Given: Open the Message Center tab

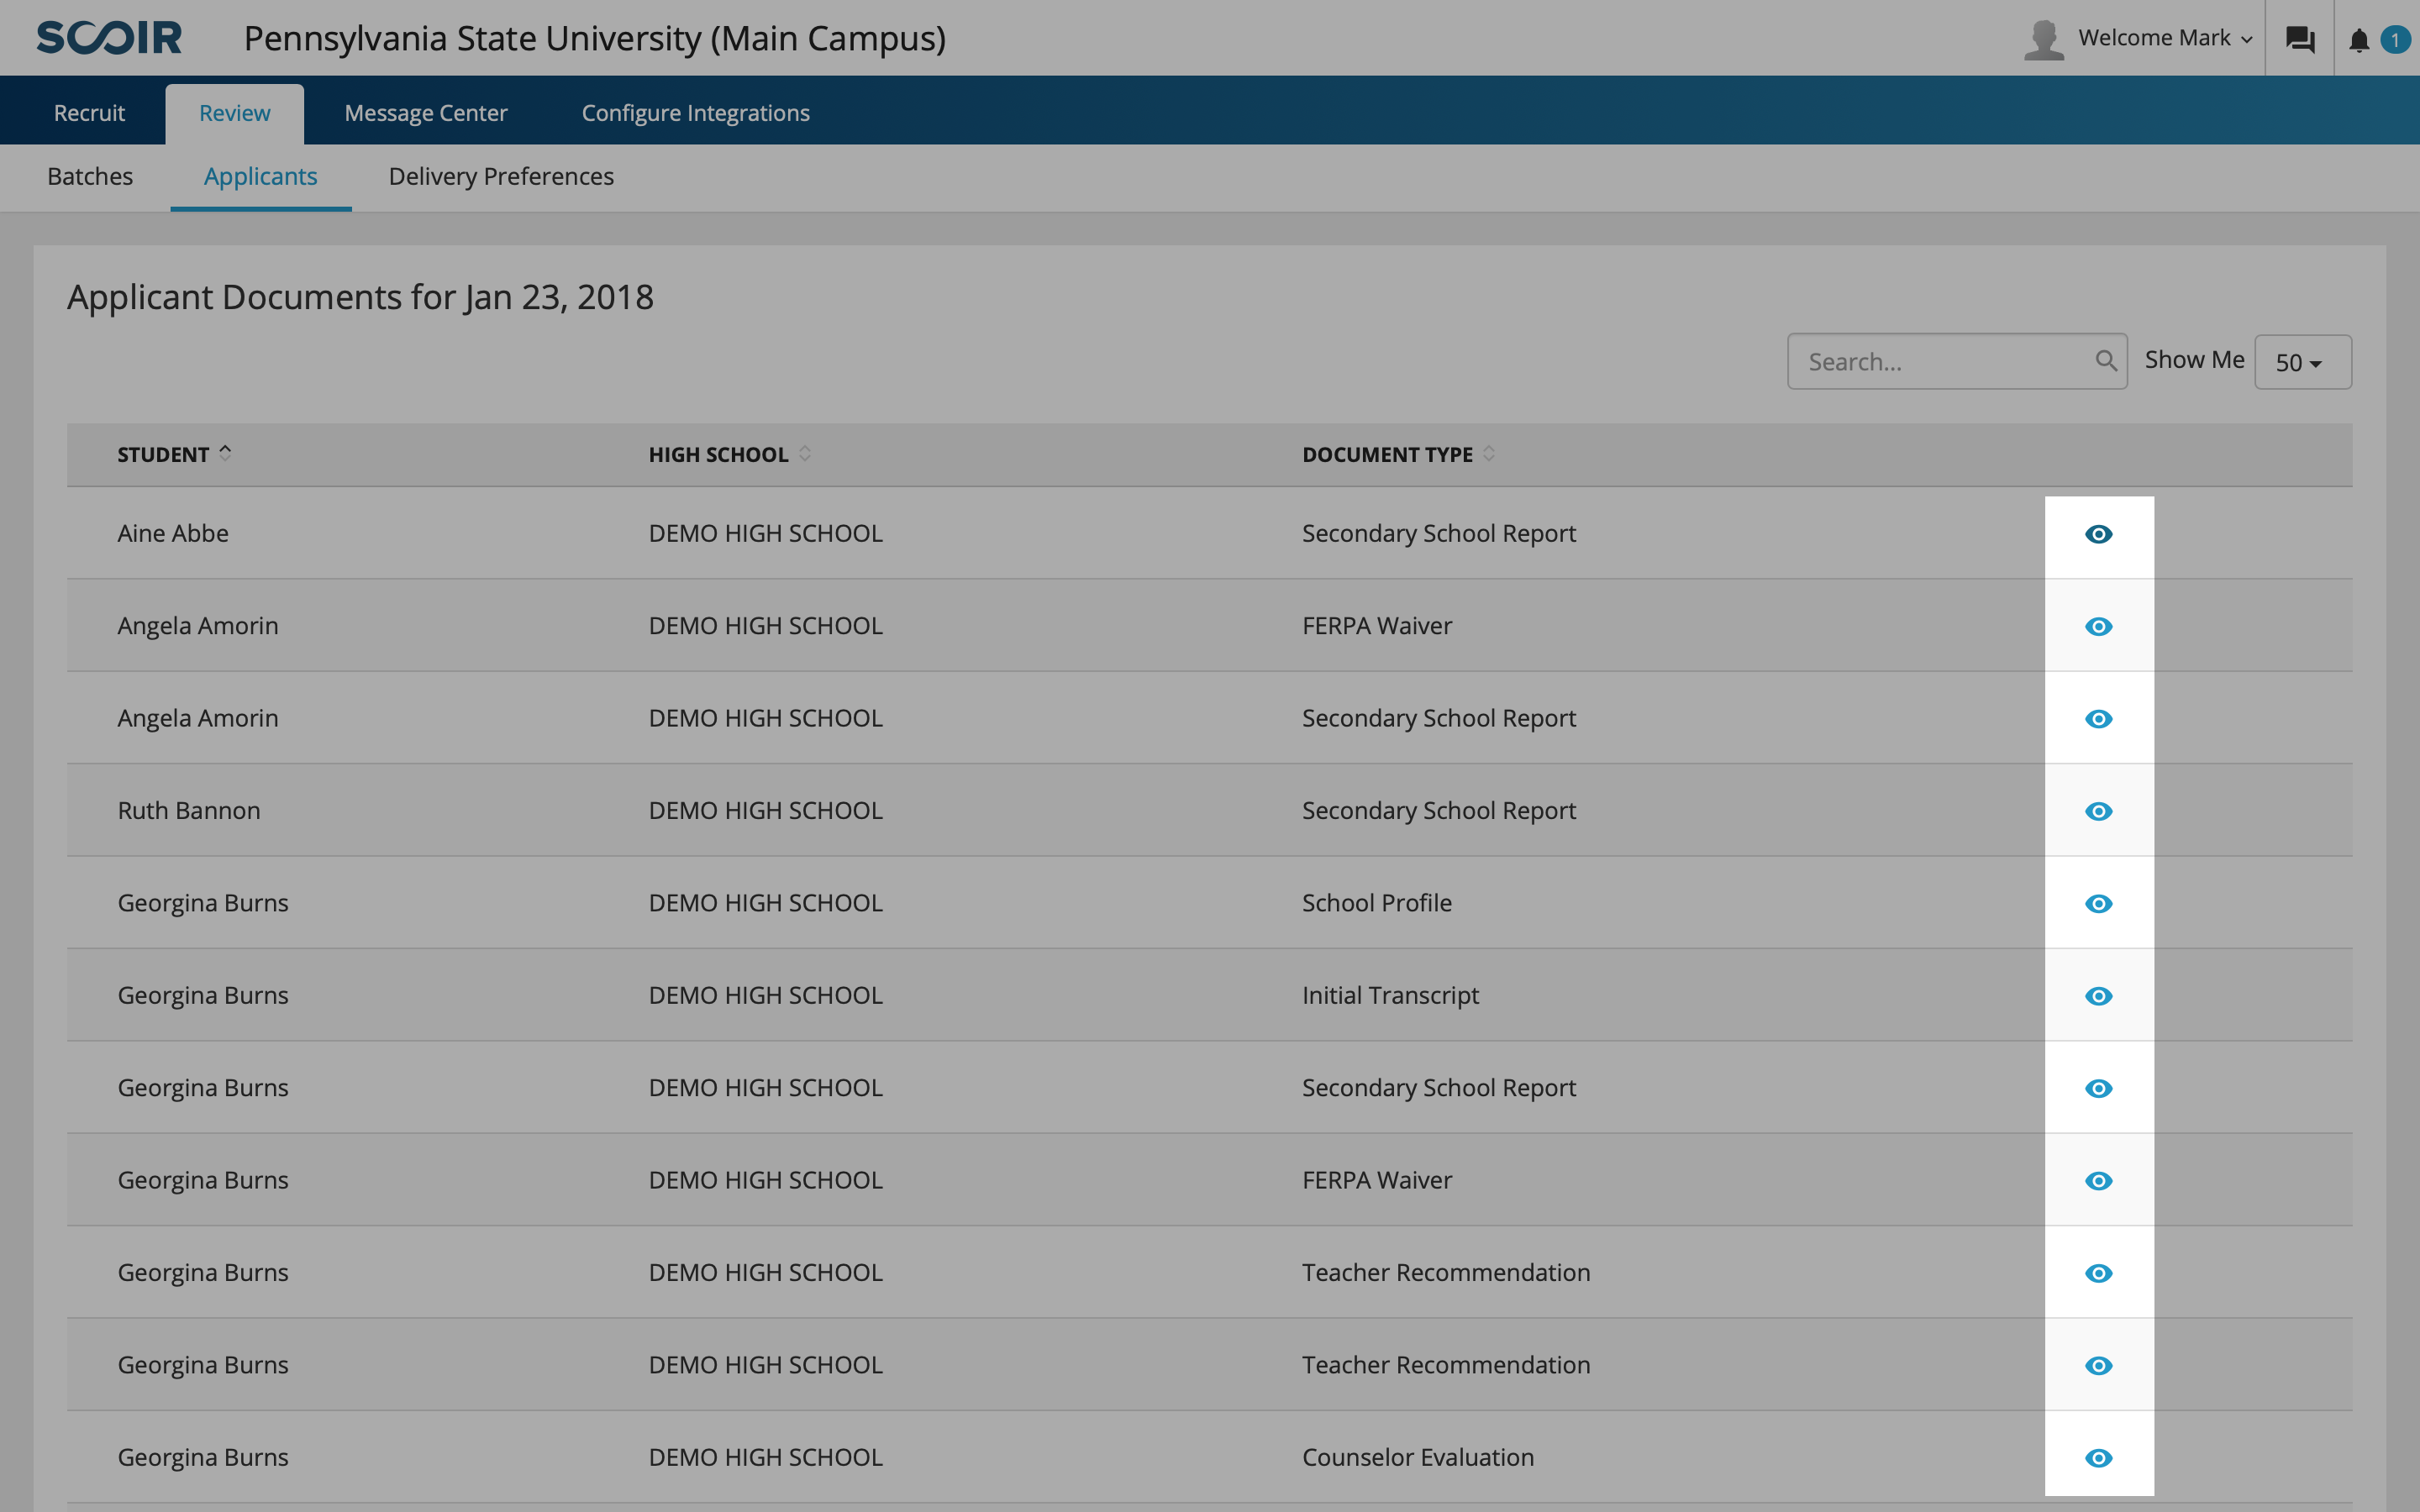Looking at the screenshot, I should pos(426,113).
